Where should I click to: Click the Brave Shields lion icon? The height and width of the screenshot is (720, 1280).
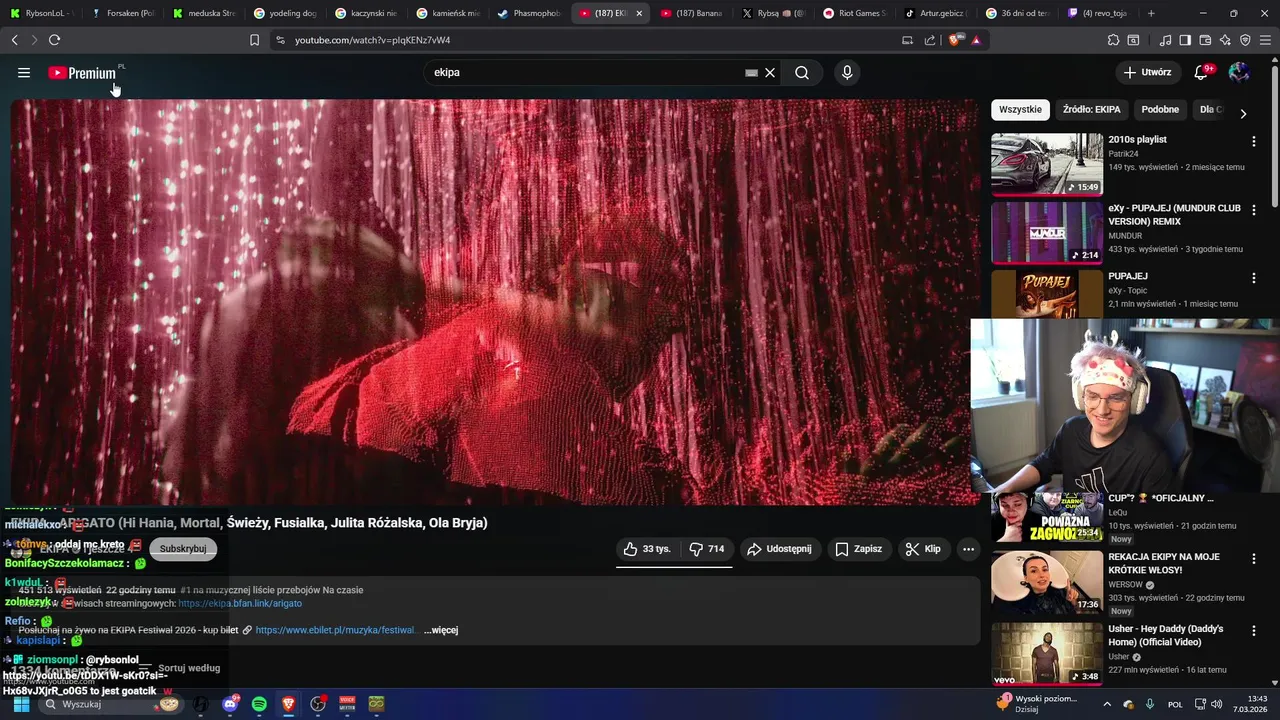tap(954, 40)
